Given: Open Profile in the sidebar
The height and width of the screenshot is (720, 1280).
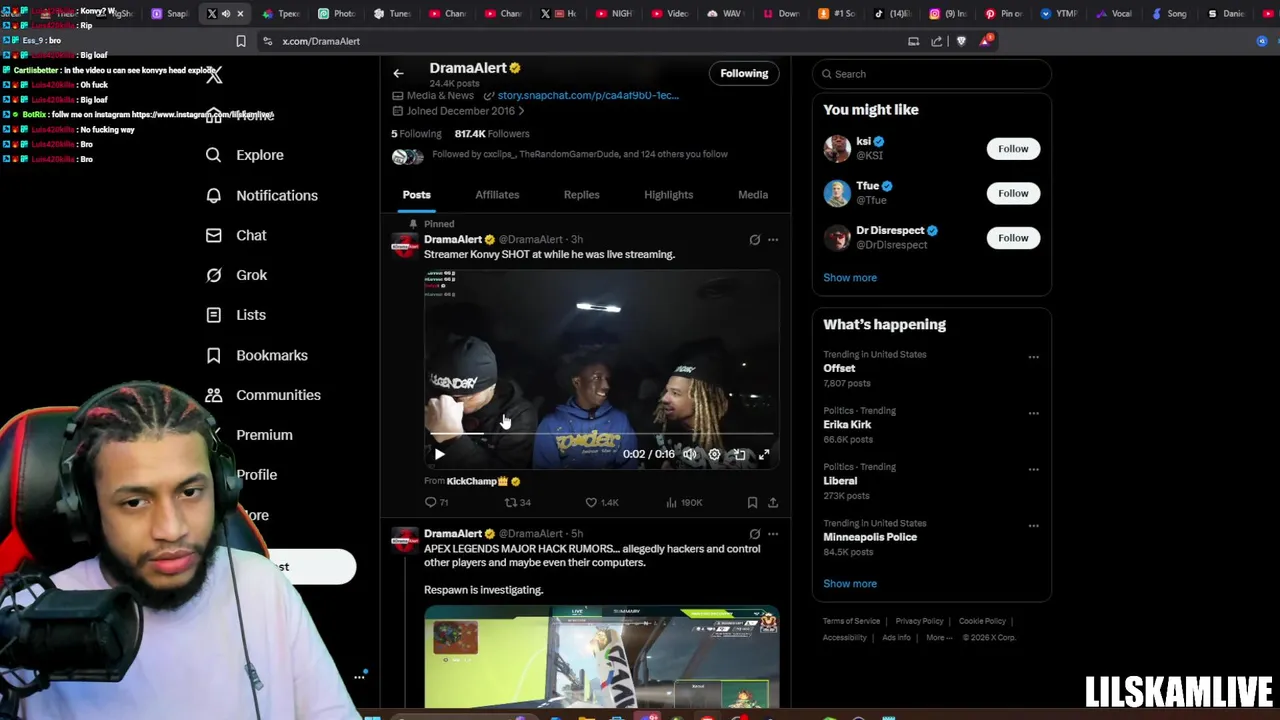Looking at the screenshot, I should click(x=256, y=475).
